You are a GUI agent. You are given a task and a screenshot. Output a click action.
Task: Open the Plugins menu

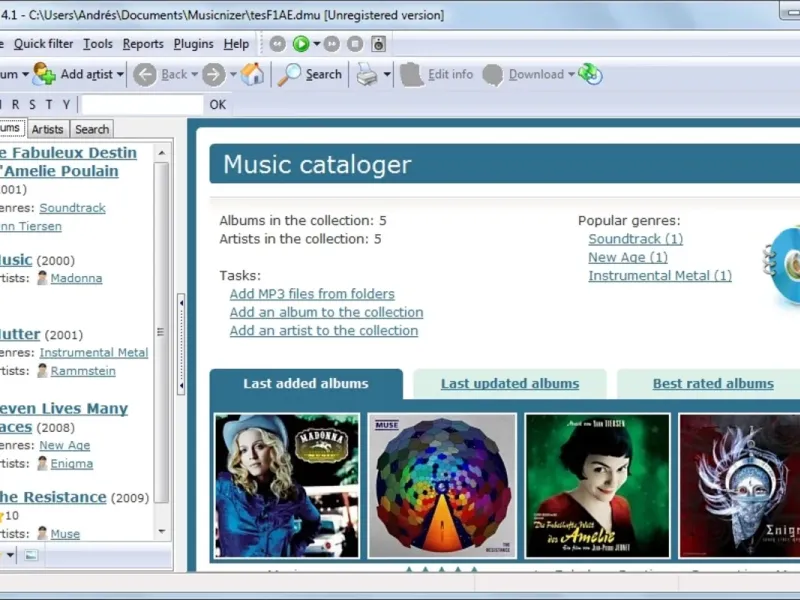coord(193,44)
